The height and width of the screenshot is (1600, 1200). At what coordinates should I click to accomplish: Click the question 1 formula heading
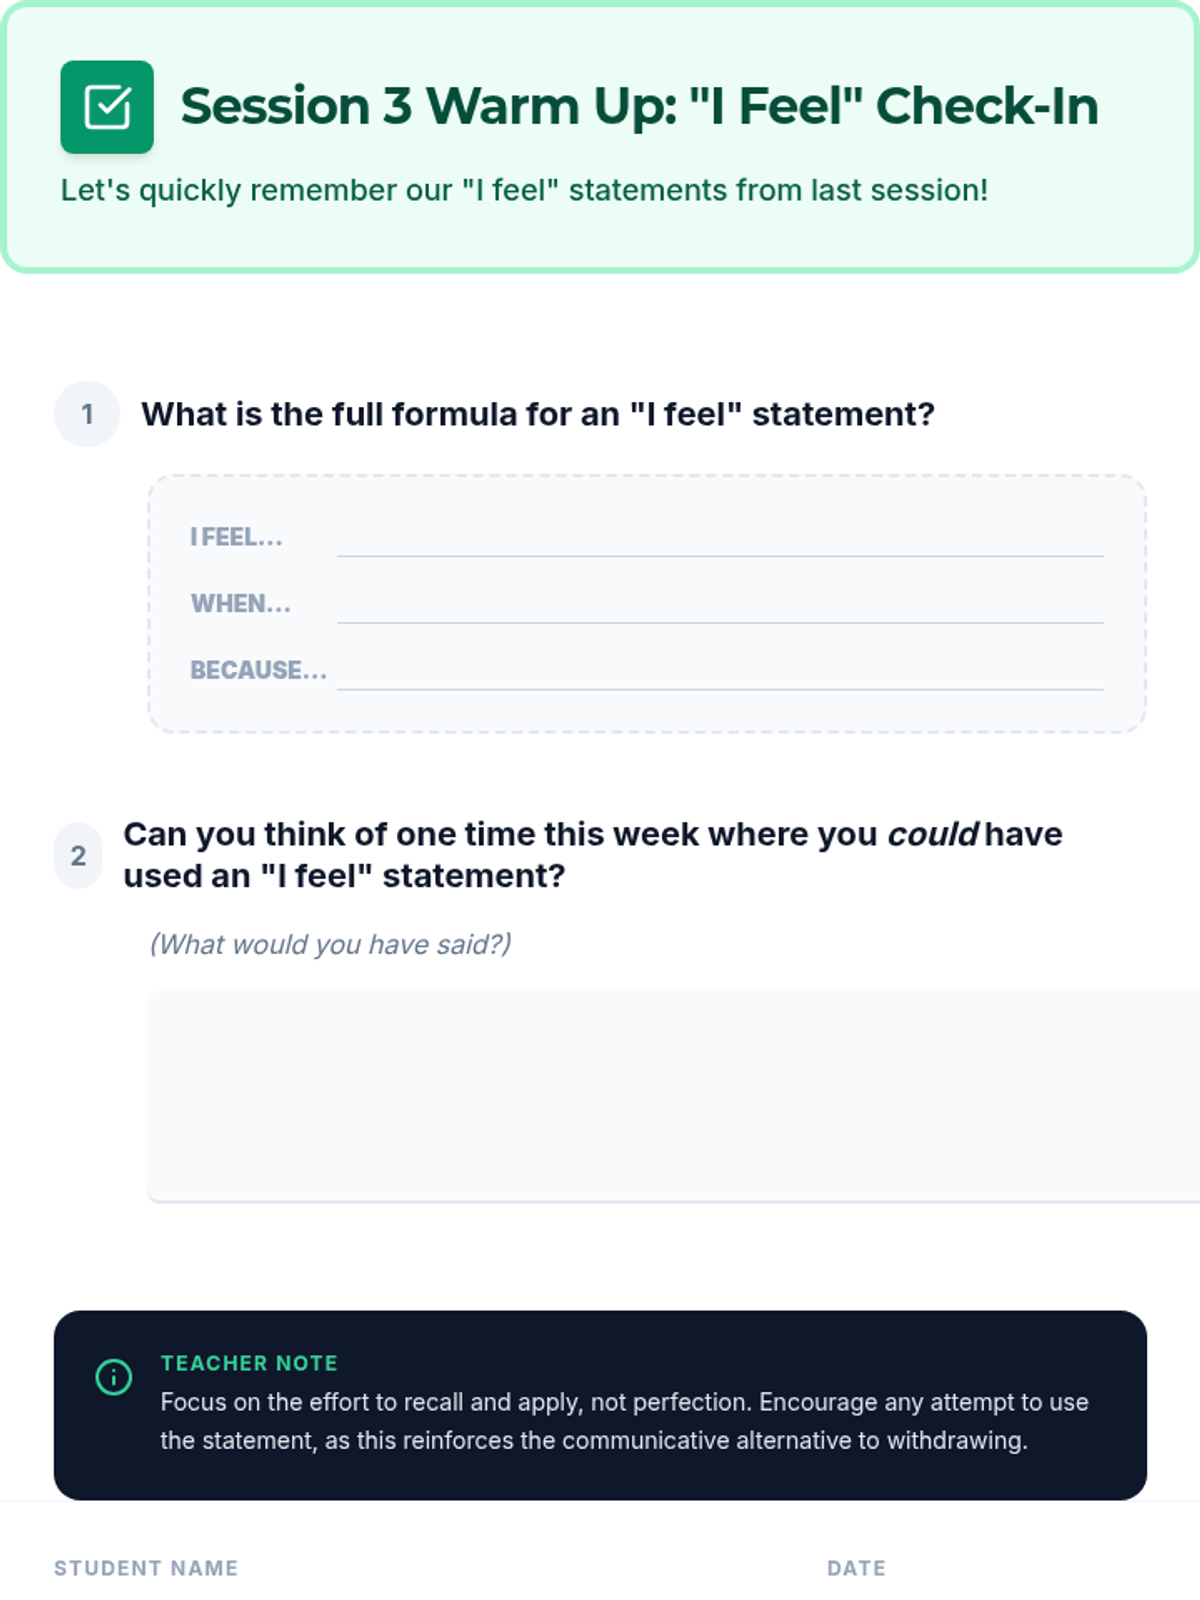tap(538, 414)
